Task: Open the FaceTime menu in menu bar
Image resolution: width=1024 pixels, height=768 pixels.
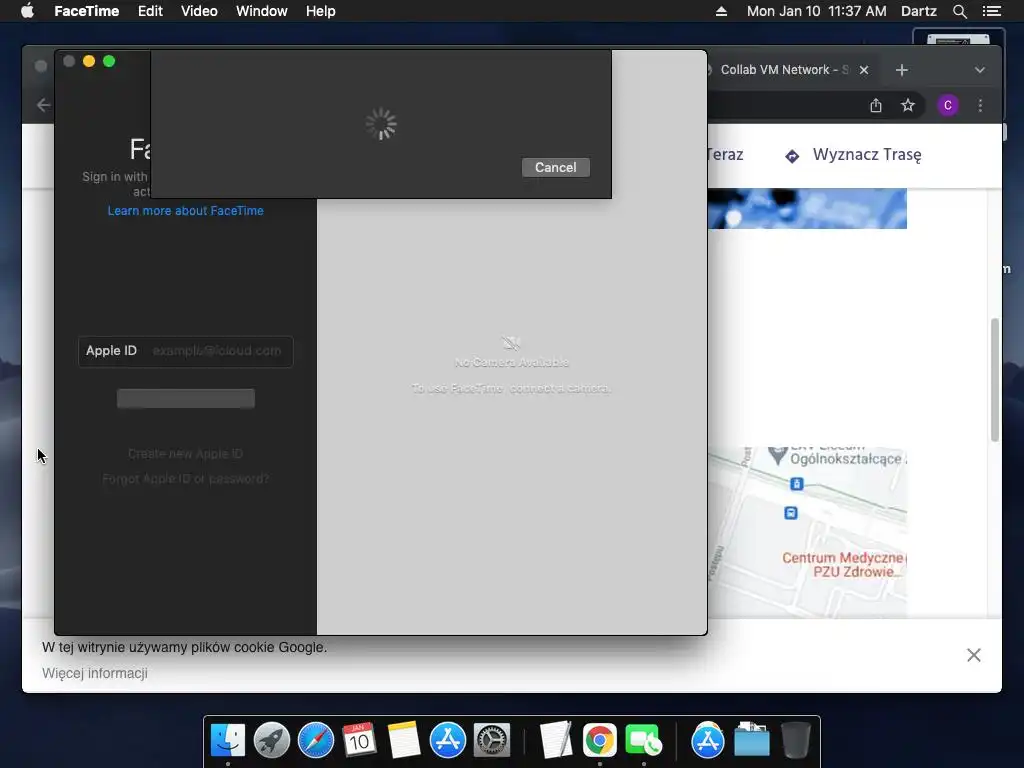Action: (86, 11)
